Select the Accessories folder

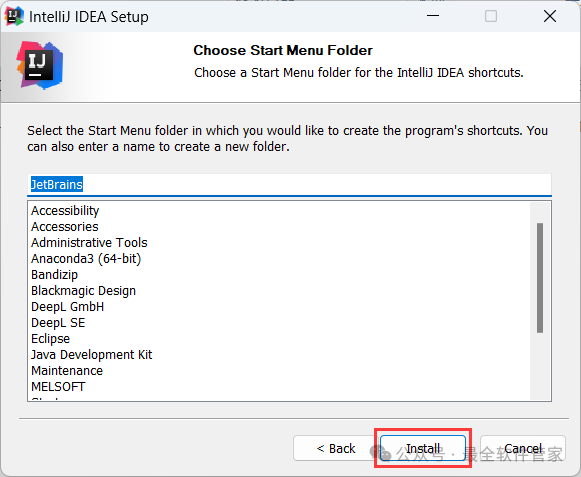pyautogui.click(x=65, y=226)
